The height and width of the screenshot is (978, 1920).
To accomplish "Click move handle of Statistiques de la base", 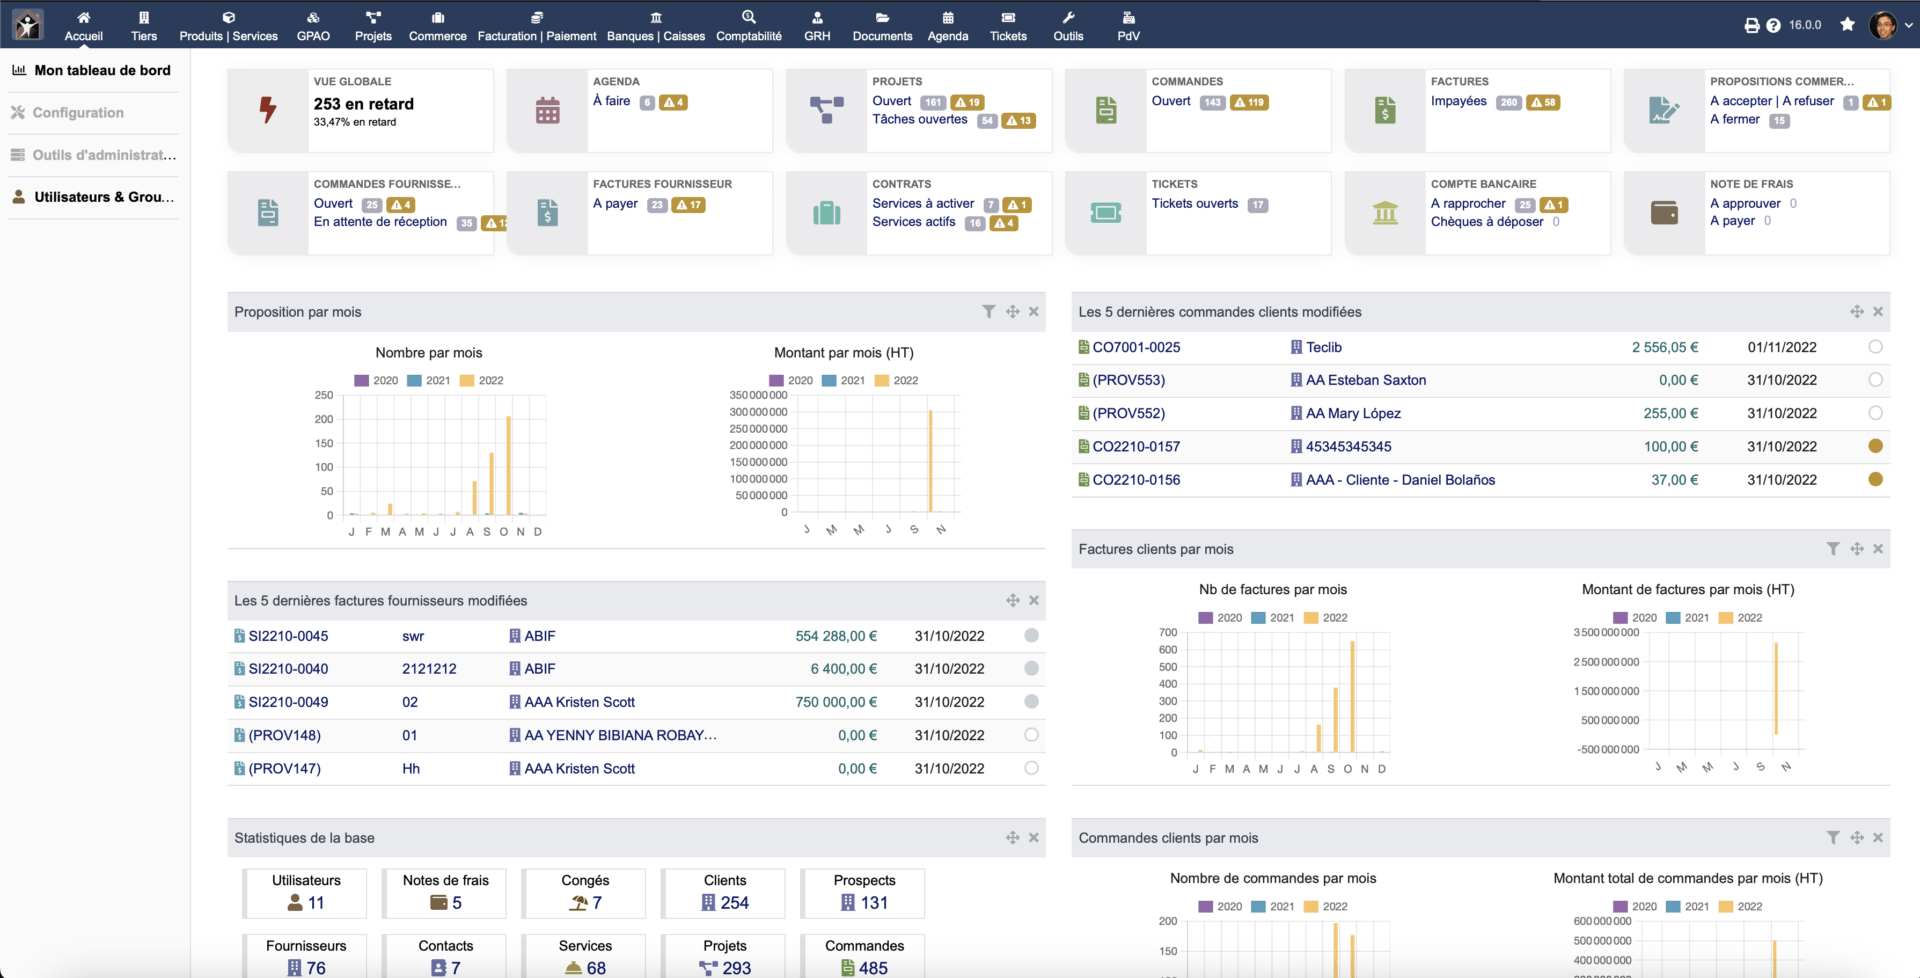I will (x=1013, y=838).
